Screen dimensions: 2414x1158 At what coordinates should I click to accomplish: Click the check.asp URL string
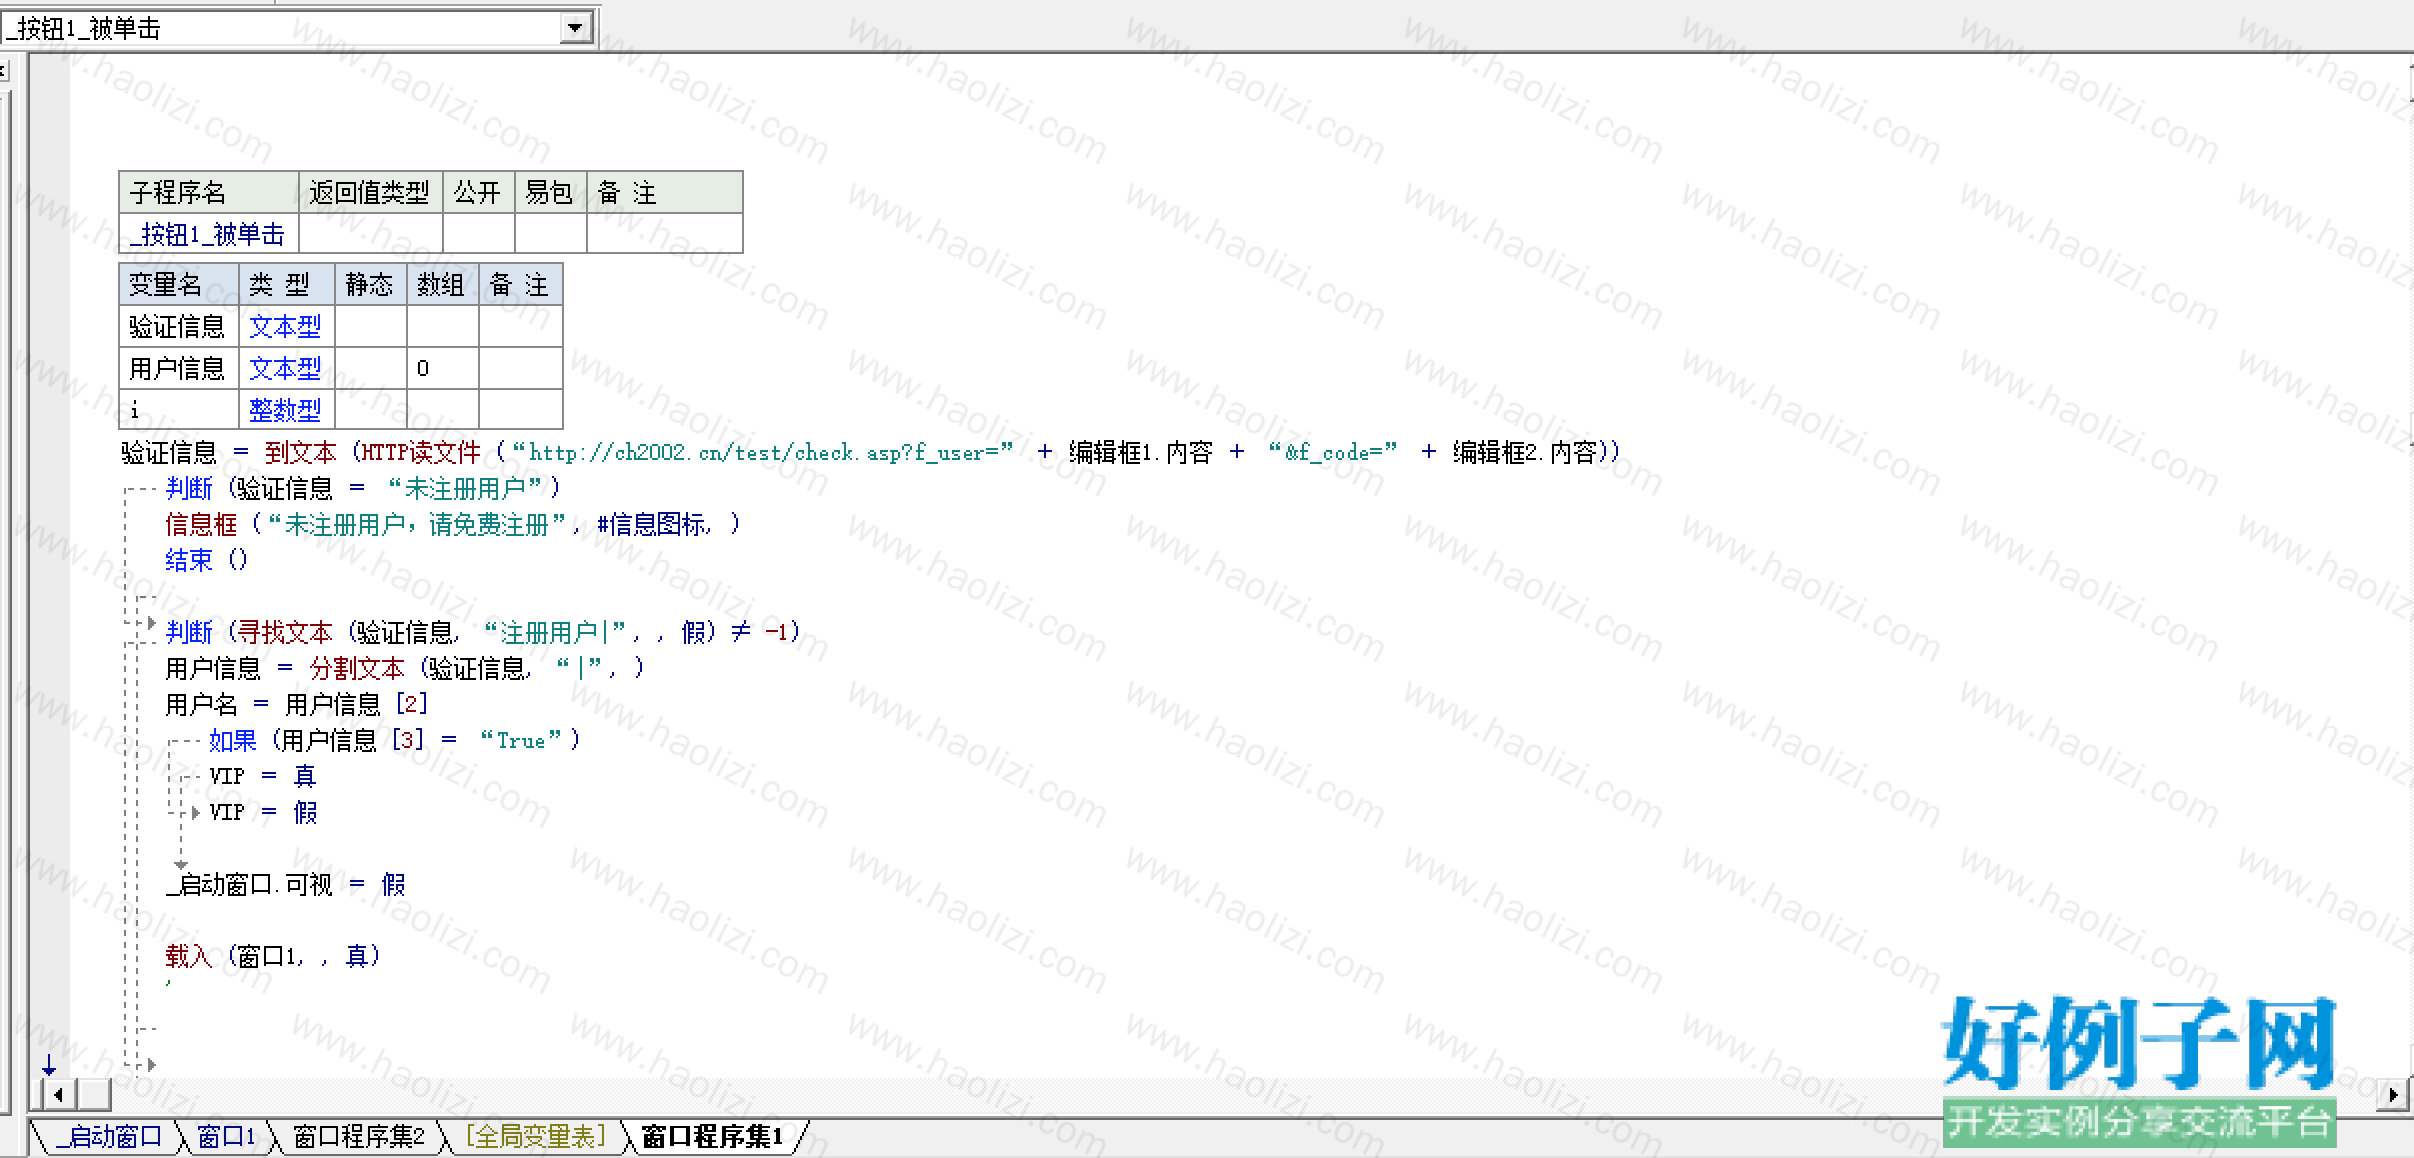762,453
